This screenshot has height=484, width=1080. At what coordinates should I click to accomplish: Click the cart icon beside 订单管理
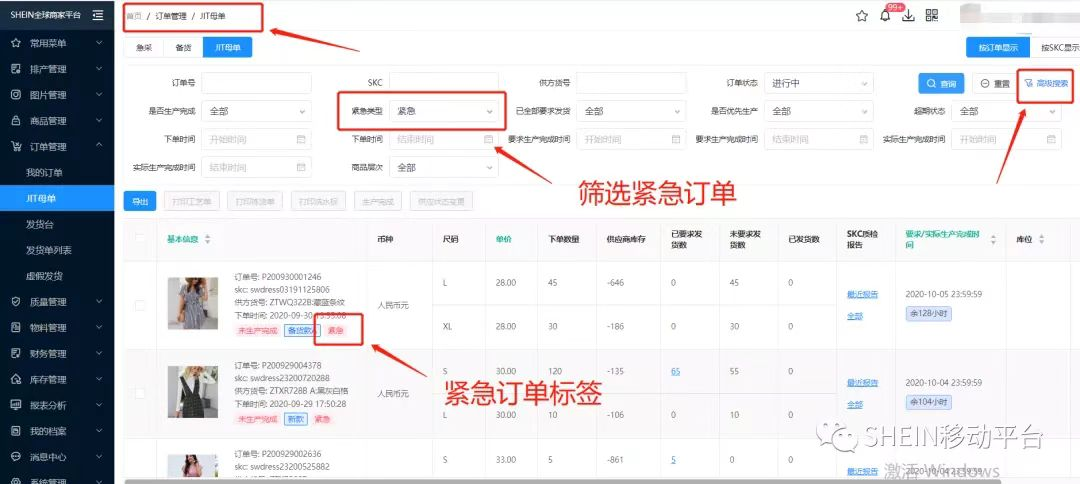coord(16,147)
